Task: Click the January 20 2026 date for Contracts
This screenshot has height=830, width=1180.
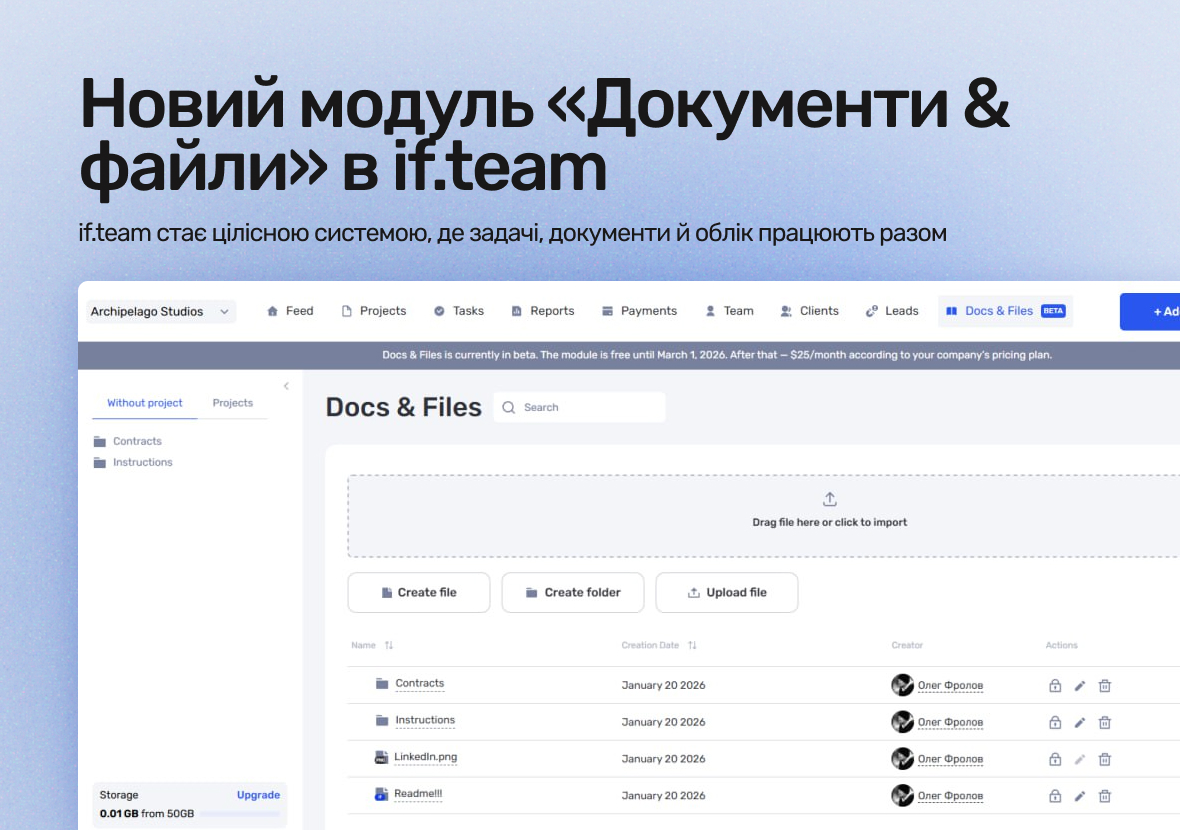Action: (663, 686)
